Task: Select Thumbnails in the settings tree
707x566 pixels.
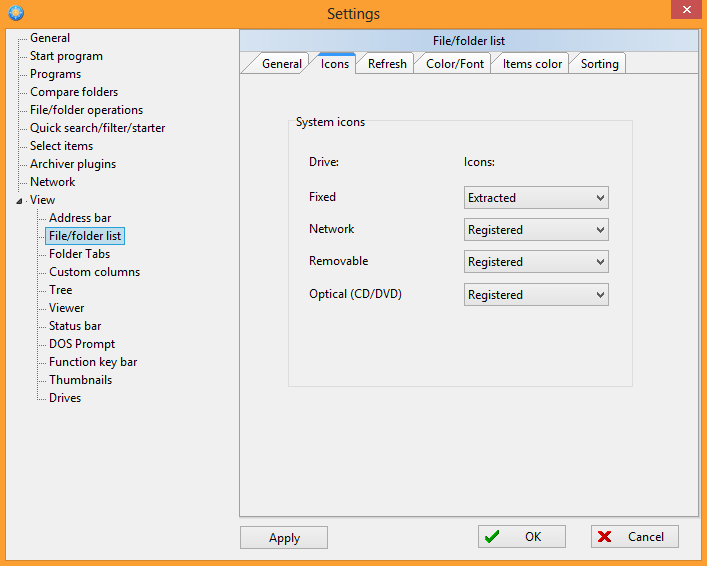Action: [80, 380]
